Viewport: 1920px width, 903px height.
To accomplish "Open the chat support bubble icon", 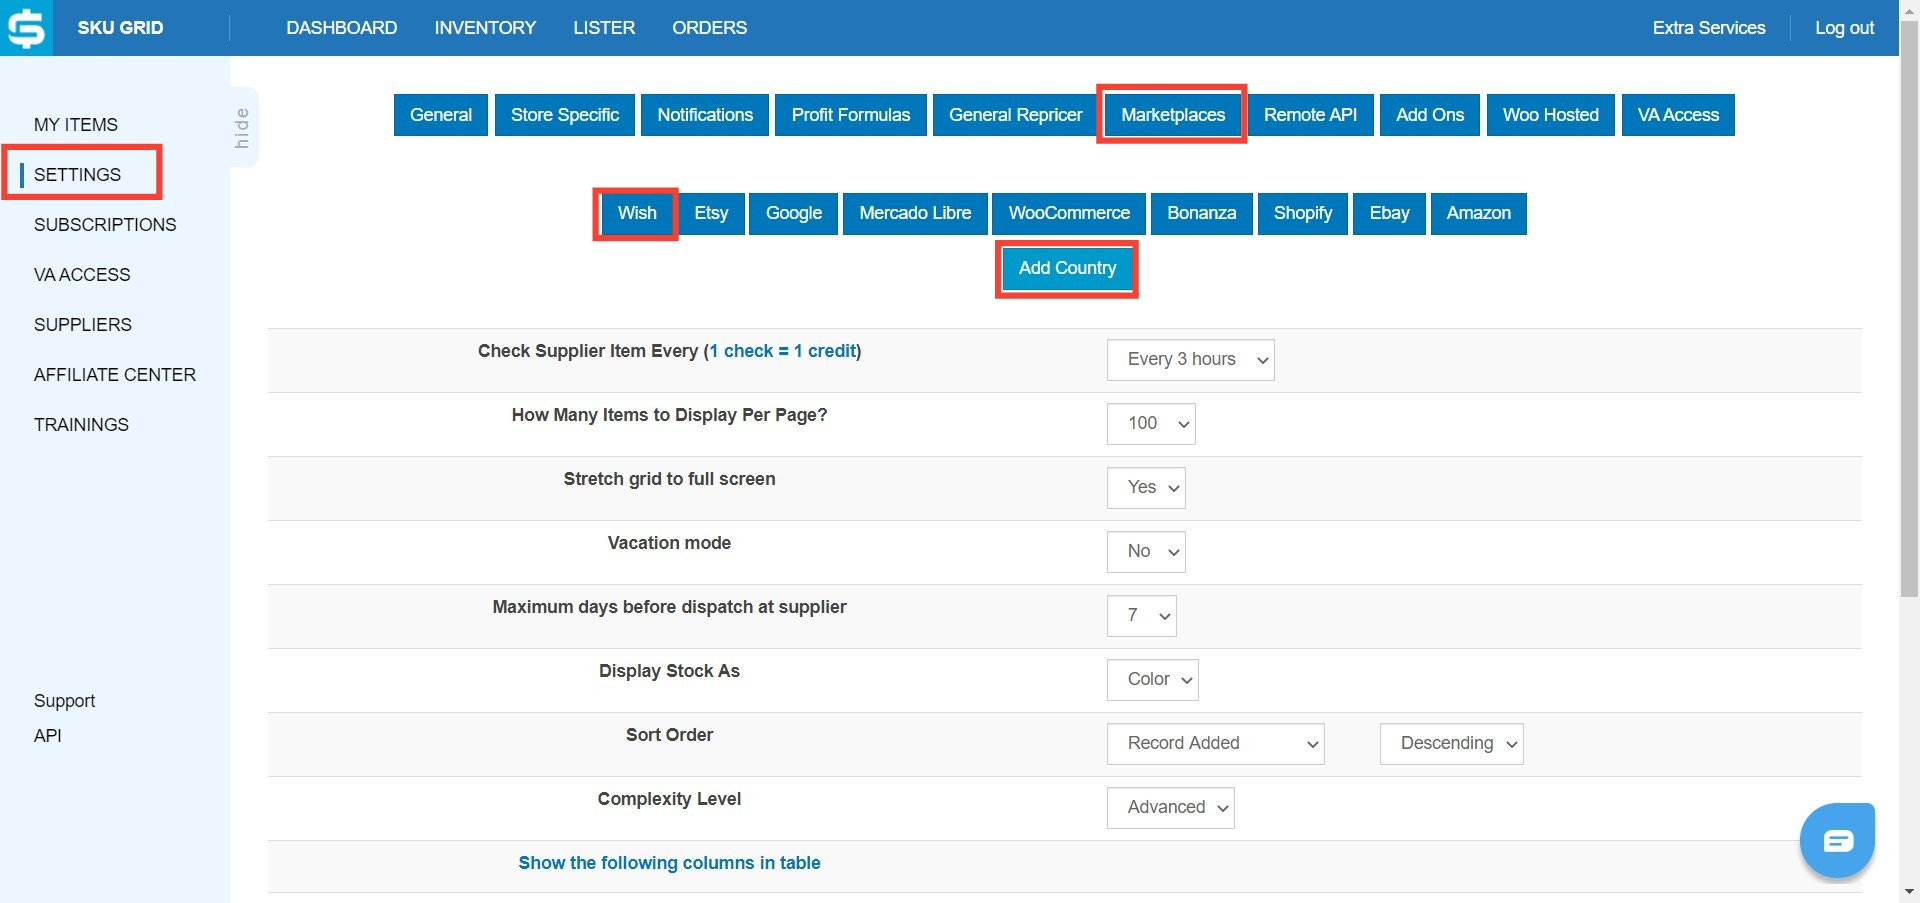I will [x=1837, y=840].
